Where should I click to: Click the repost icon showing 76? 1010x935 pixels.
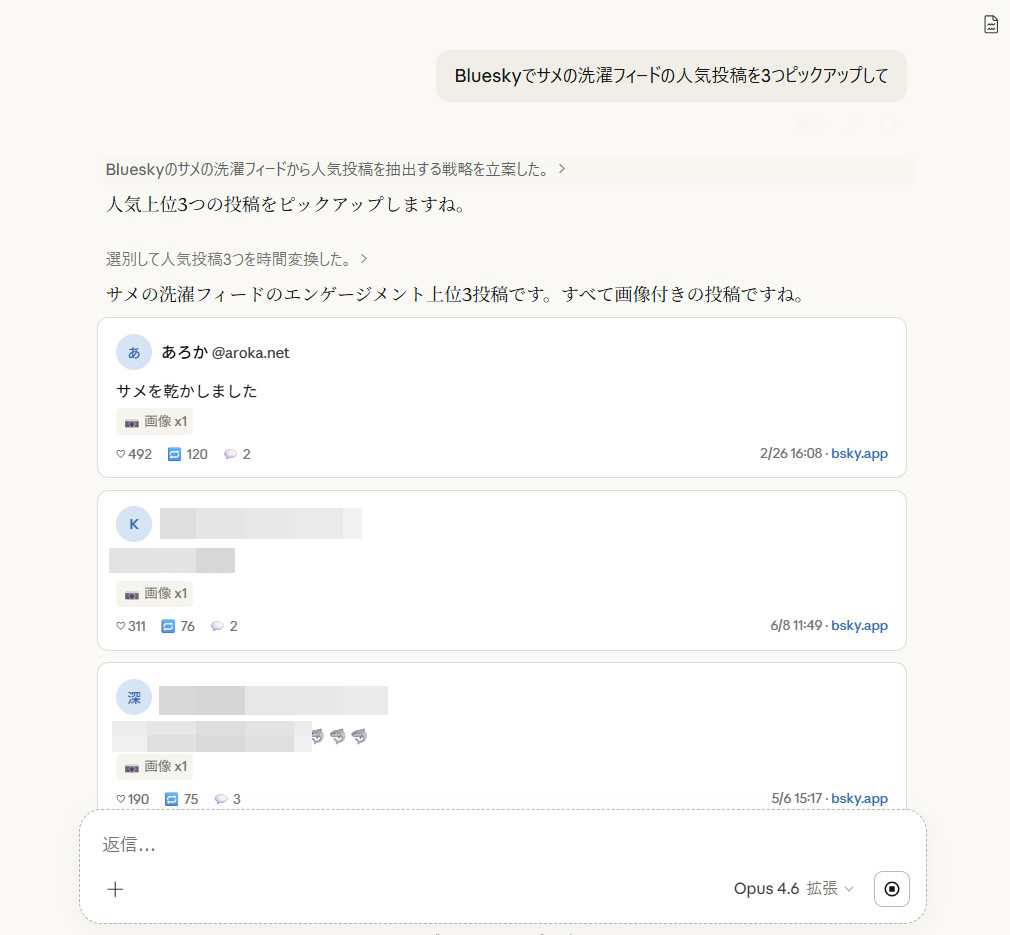(167, 626)
